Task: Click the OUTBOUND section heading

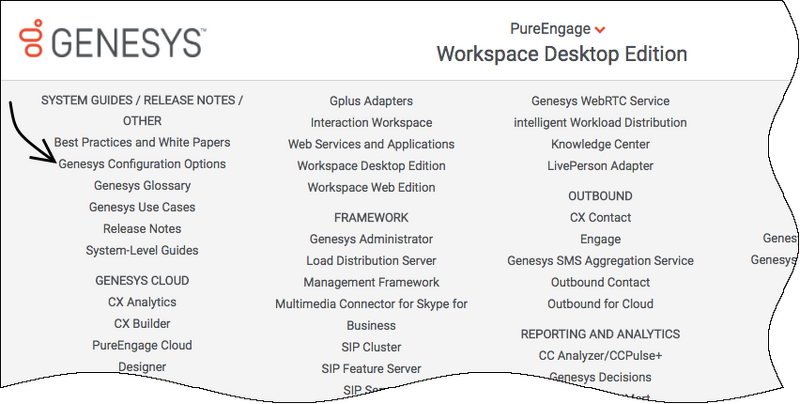Action: point(600,196)
